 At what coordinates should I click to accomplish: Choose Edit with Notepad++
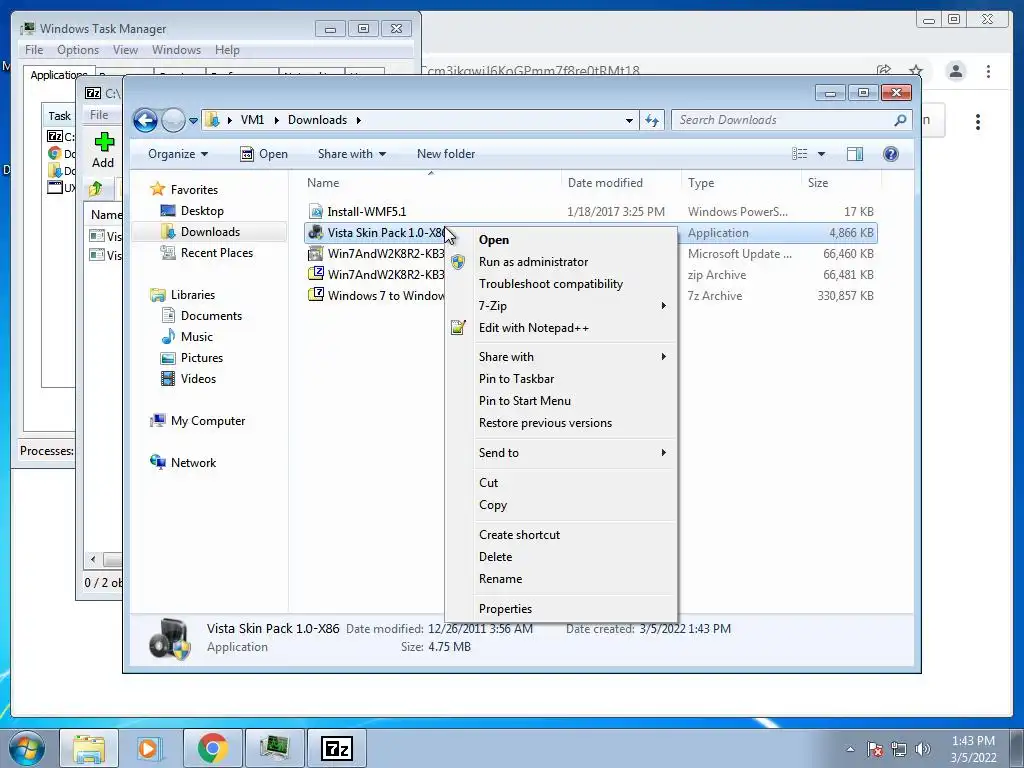[x=560, y=328]
